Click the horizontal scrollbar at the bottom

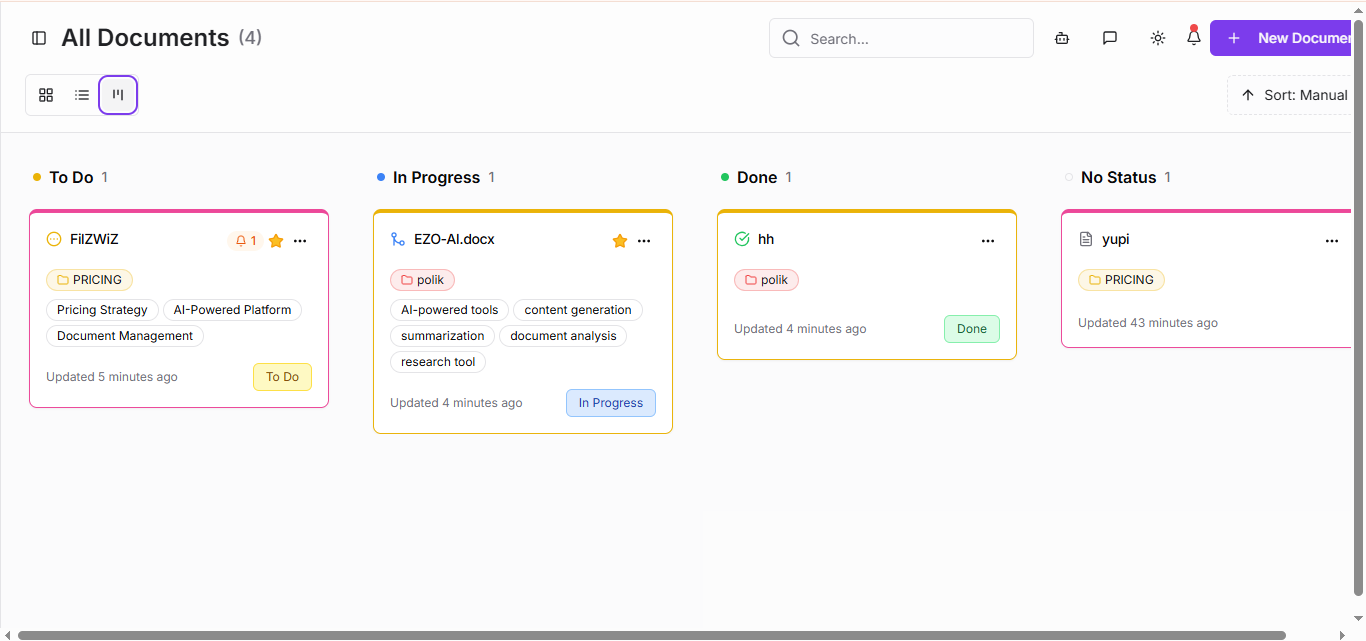click(652, 635)
